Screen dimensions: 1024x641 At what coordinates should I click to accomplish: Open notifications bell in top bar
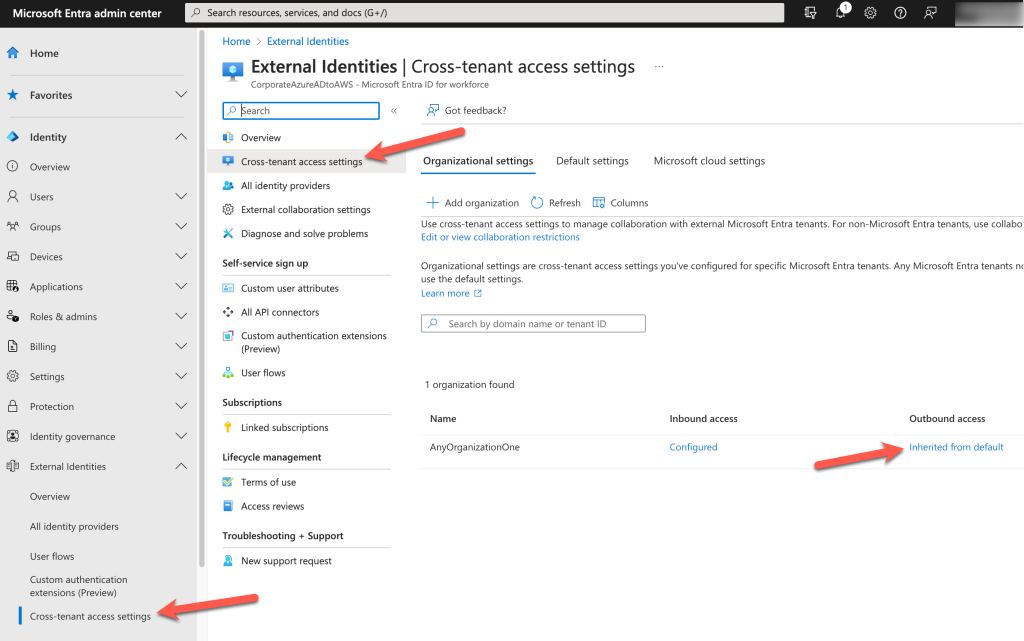(840, 13)
